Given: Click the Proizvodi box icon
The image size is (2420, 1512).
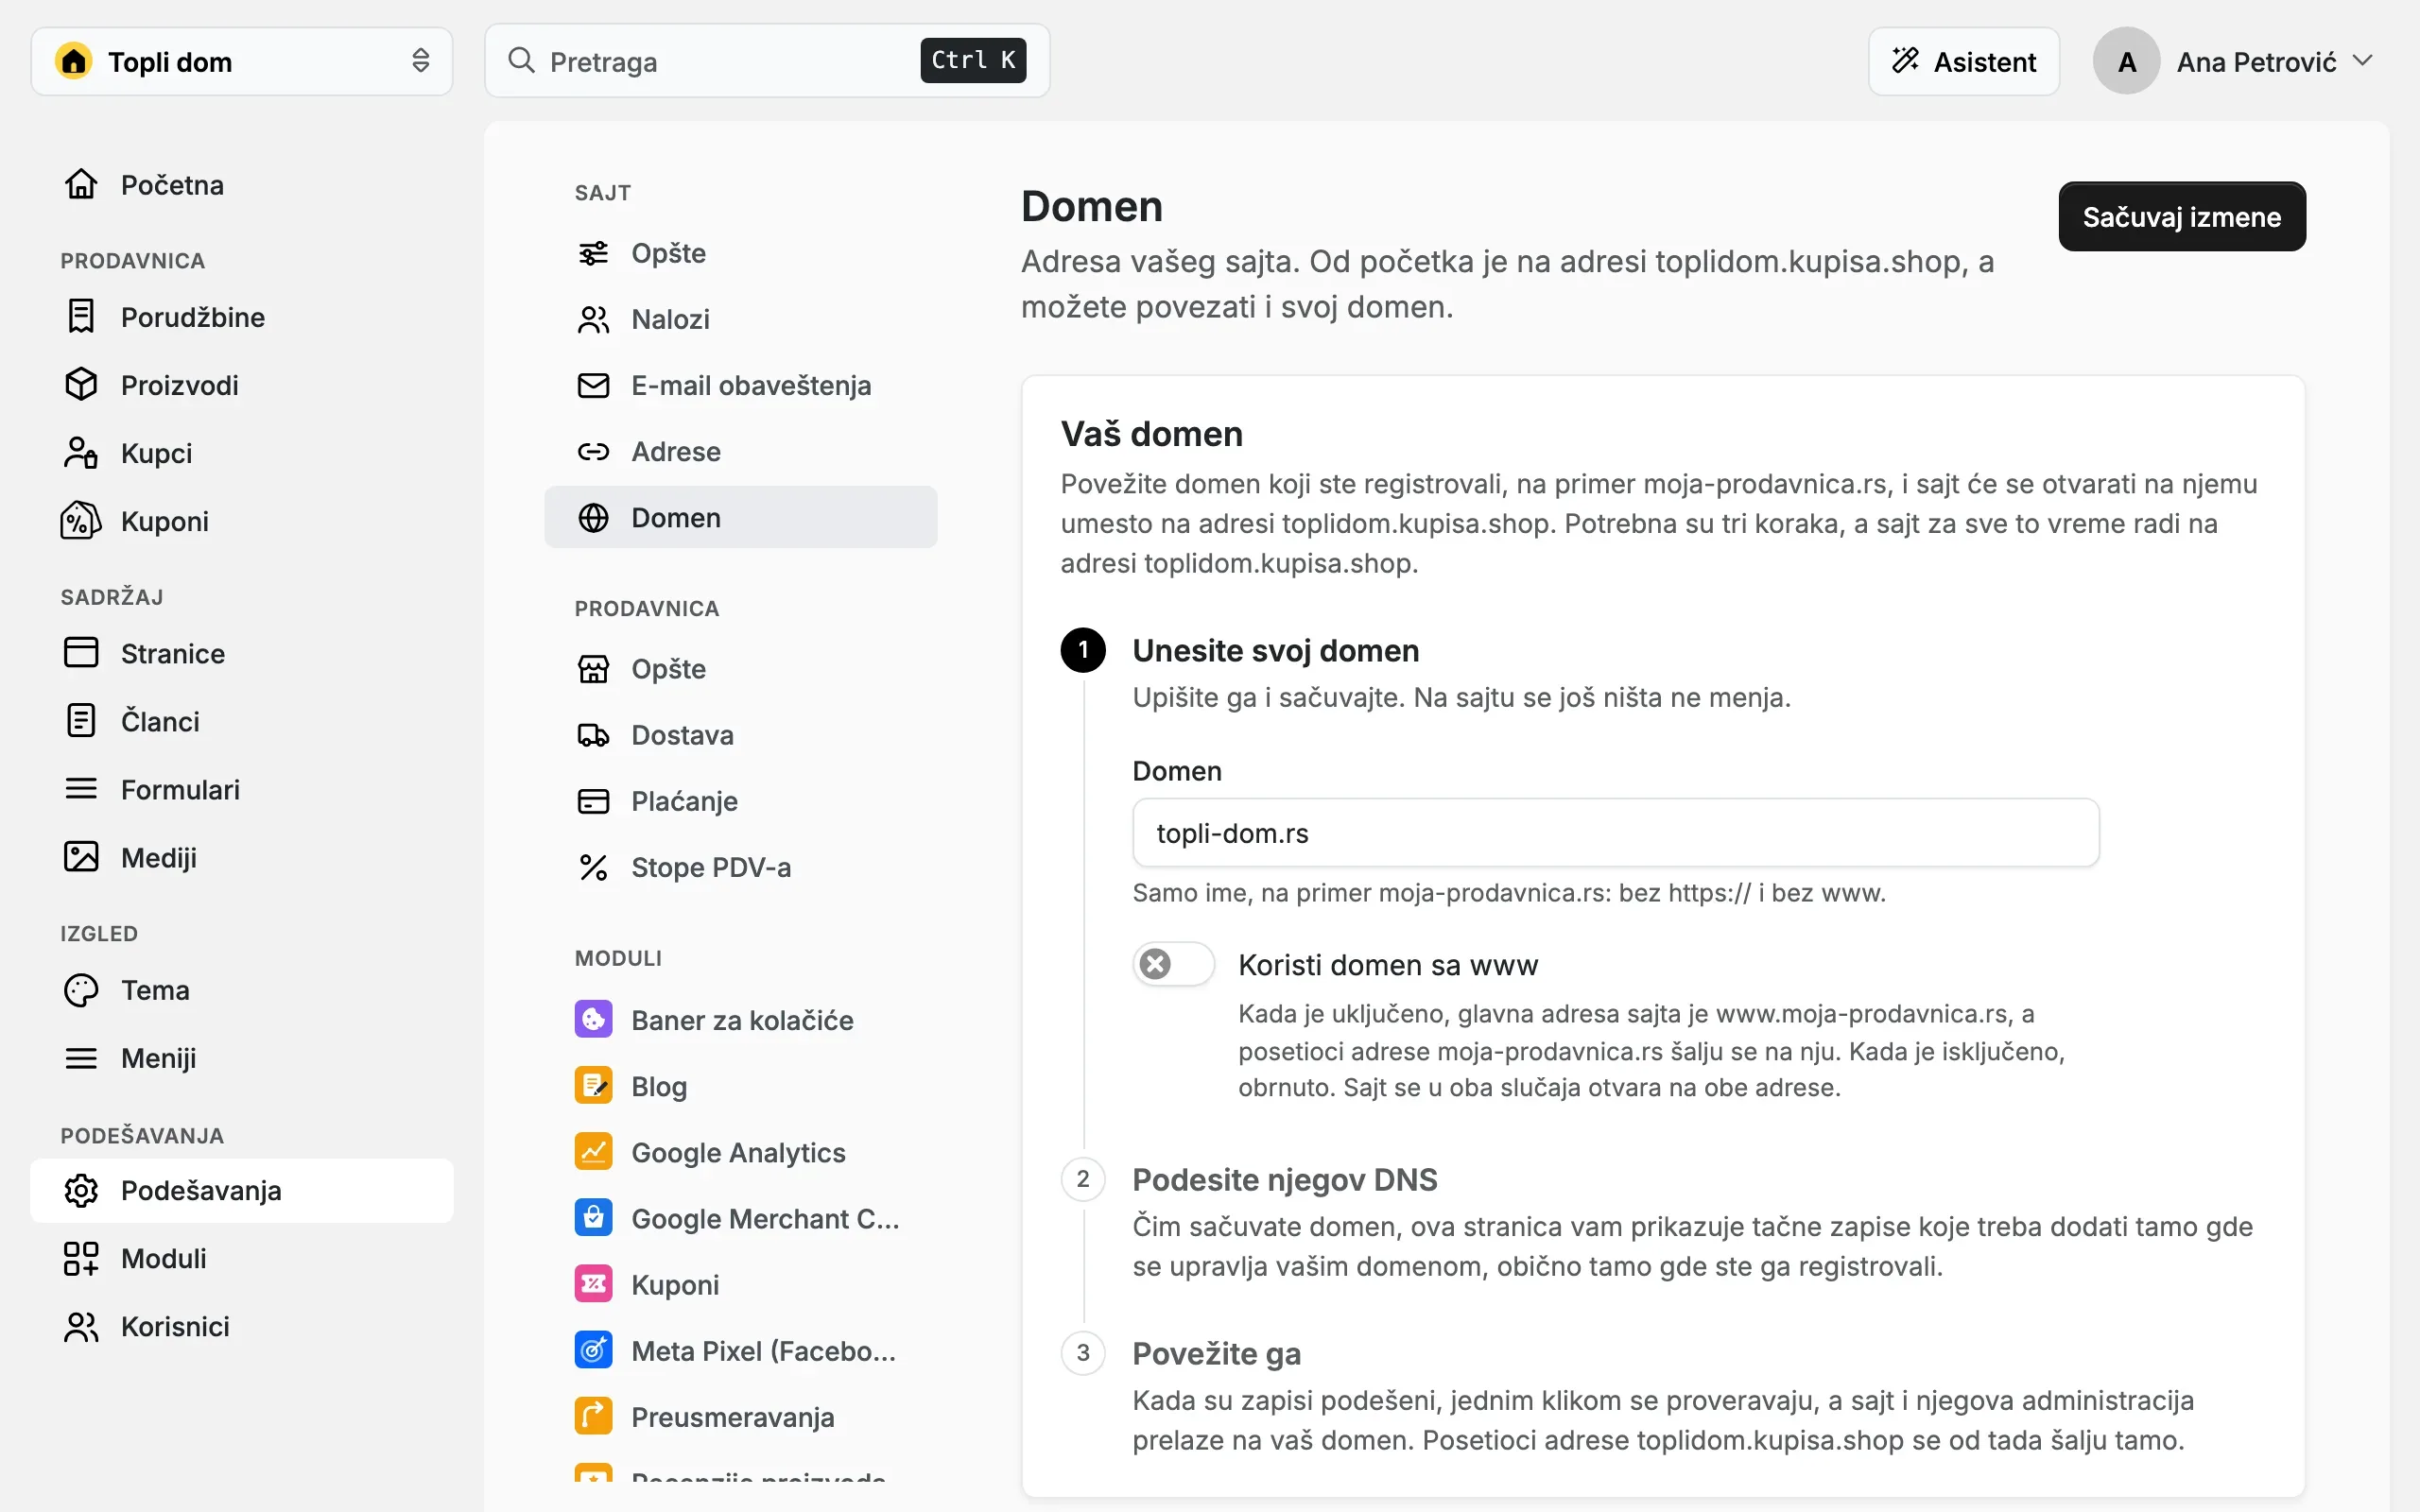Looking at the screenshot, I should tap(81, 384).
